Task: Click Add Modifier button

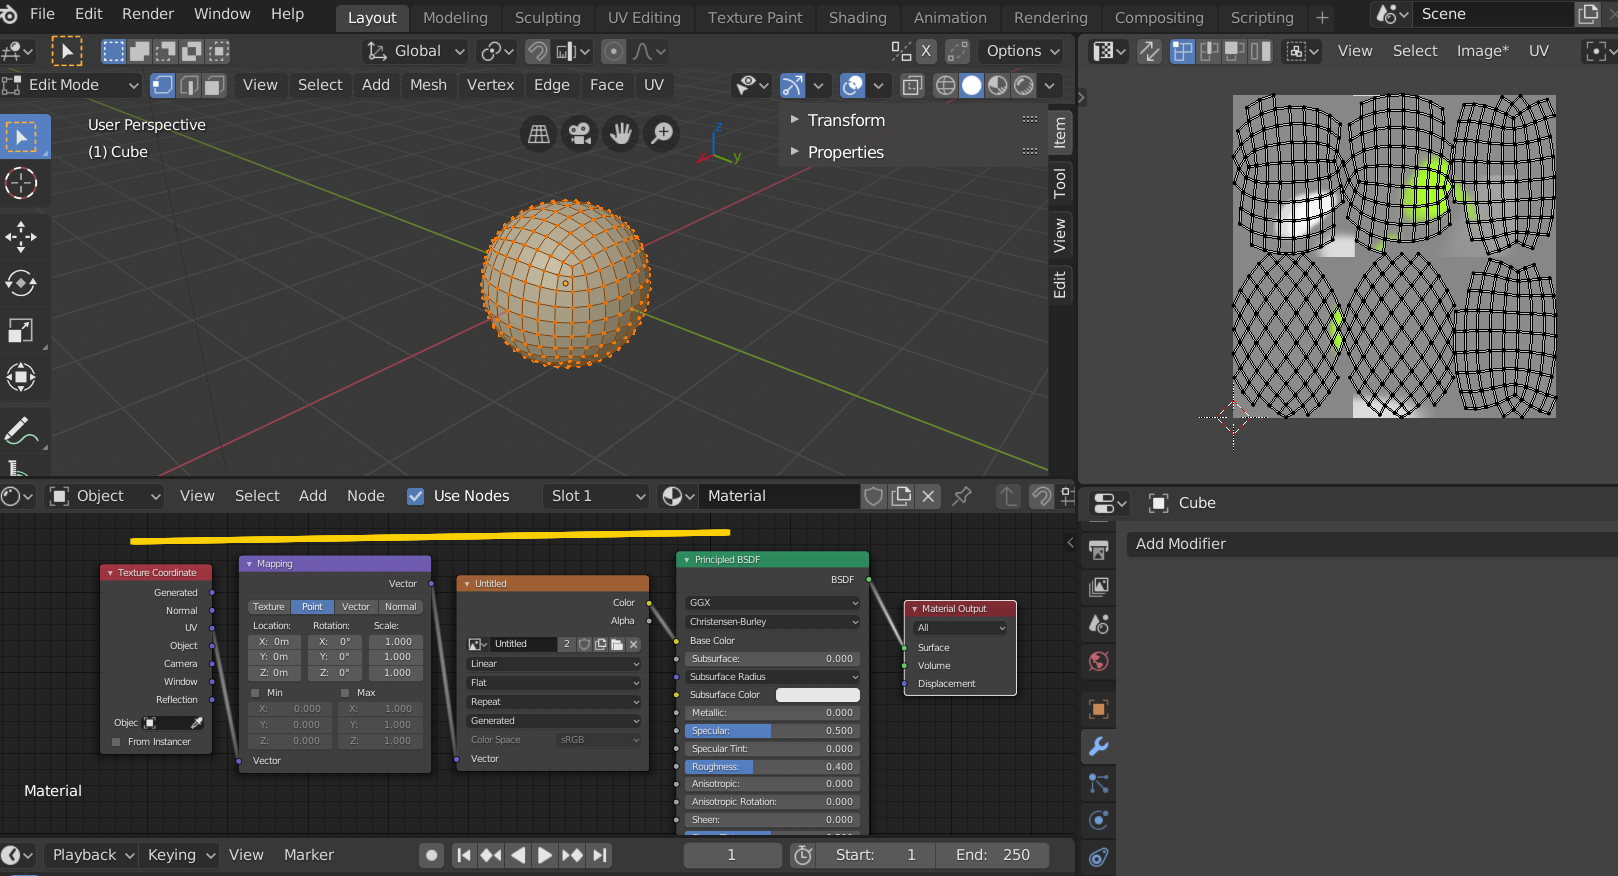Action: click(x=1181, y=544)
